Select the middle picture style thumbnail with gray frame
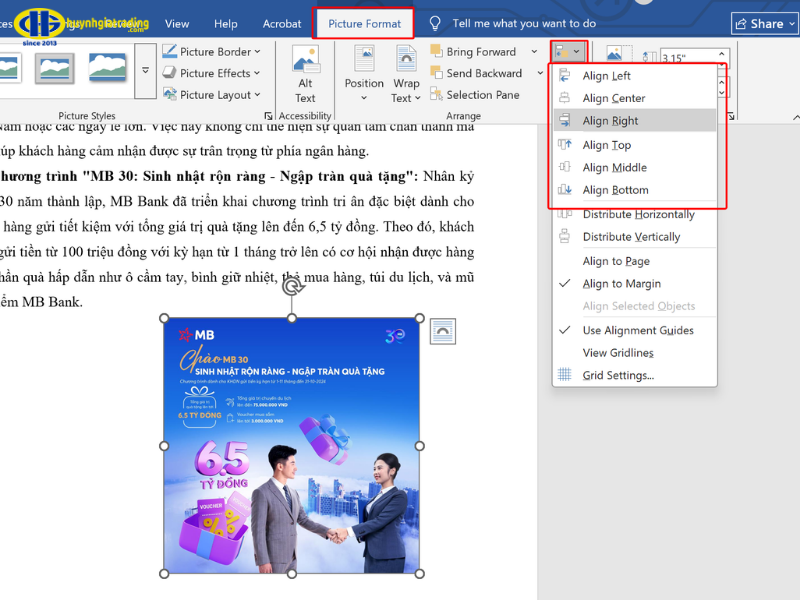 tap(55, 68)
